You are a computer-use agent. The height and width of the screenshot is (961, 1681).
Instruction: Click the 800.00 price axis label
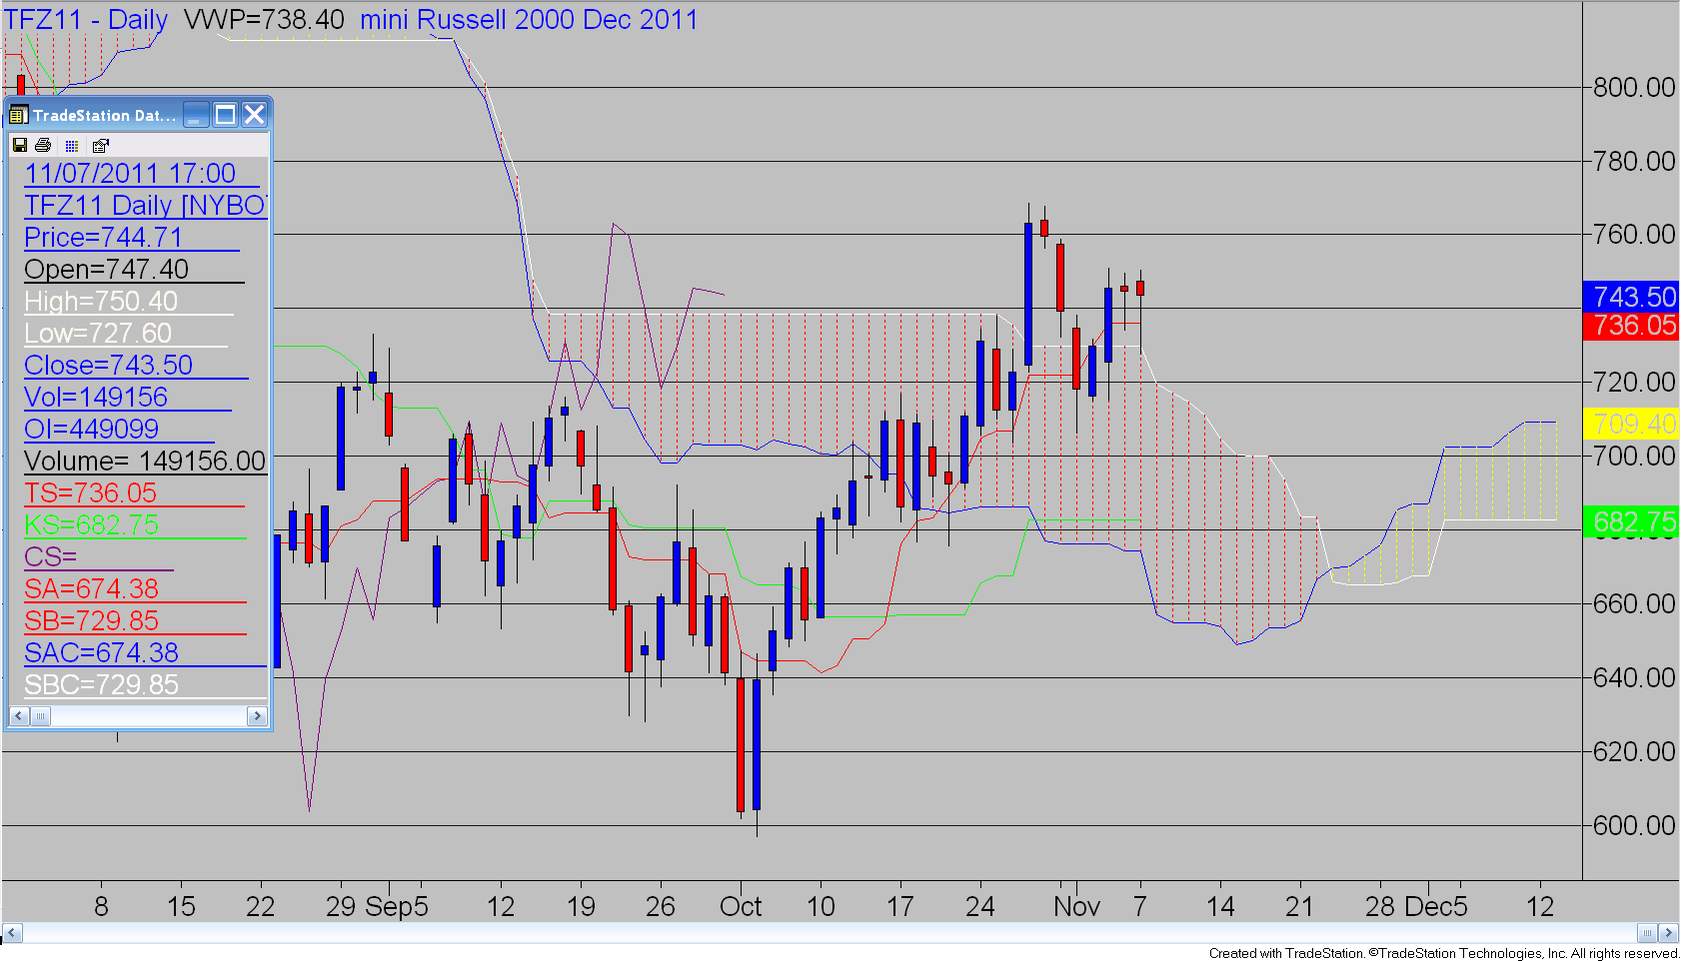coord(1634,87)
